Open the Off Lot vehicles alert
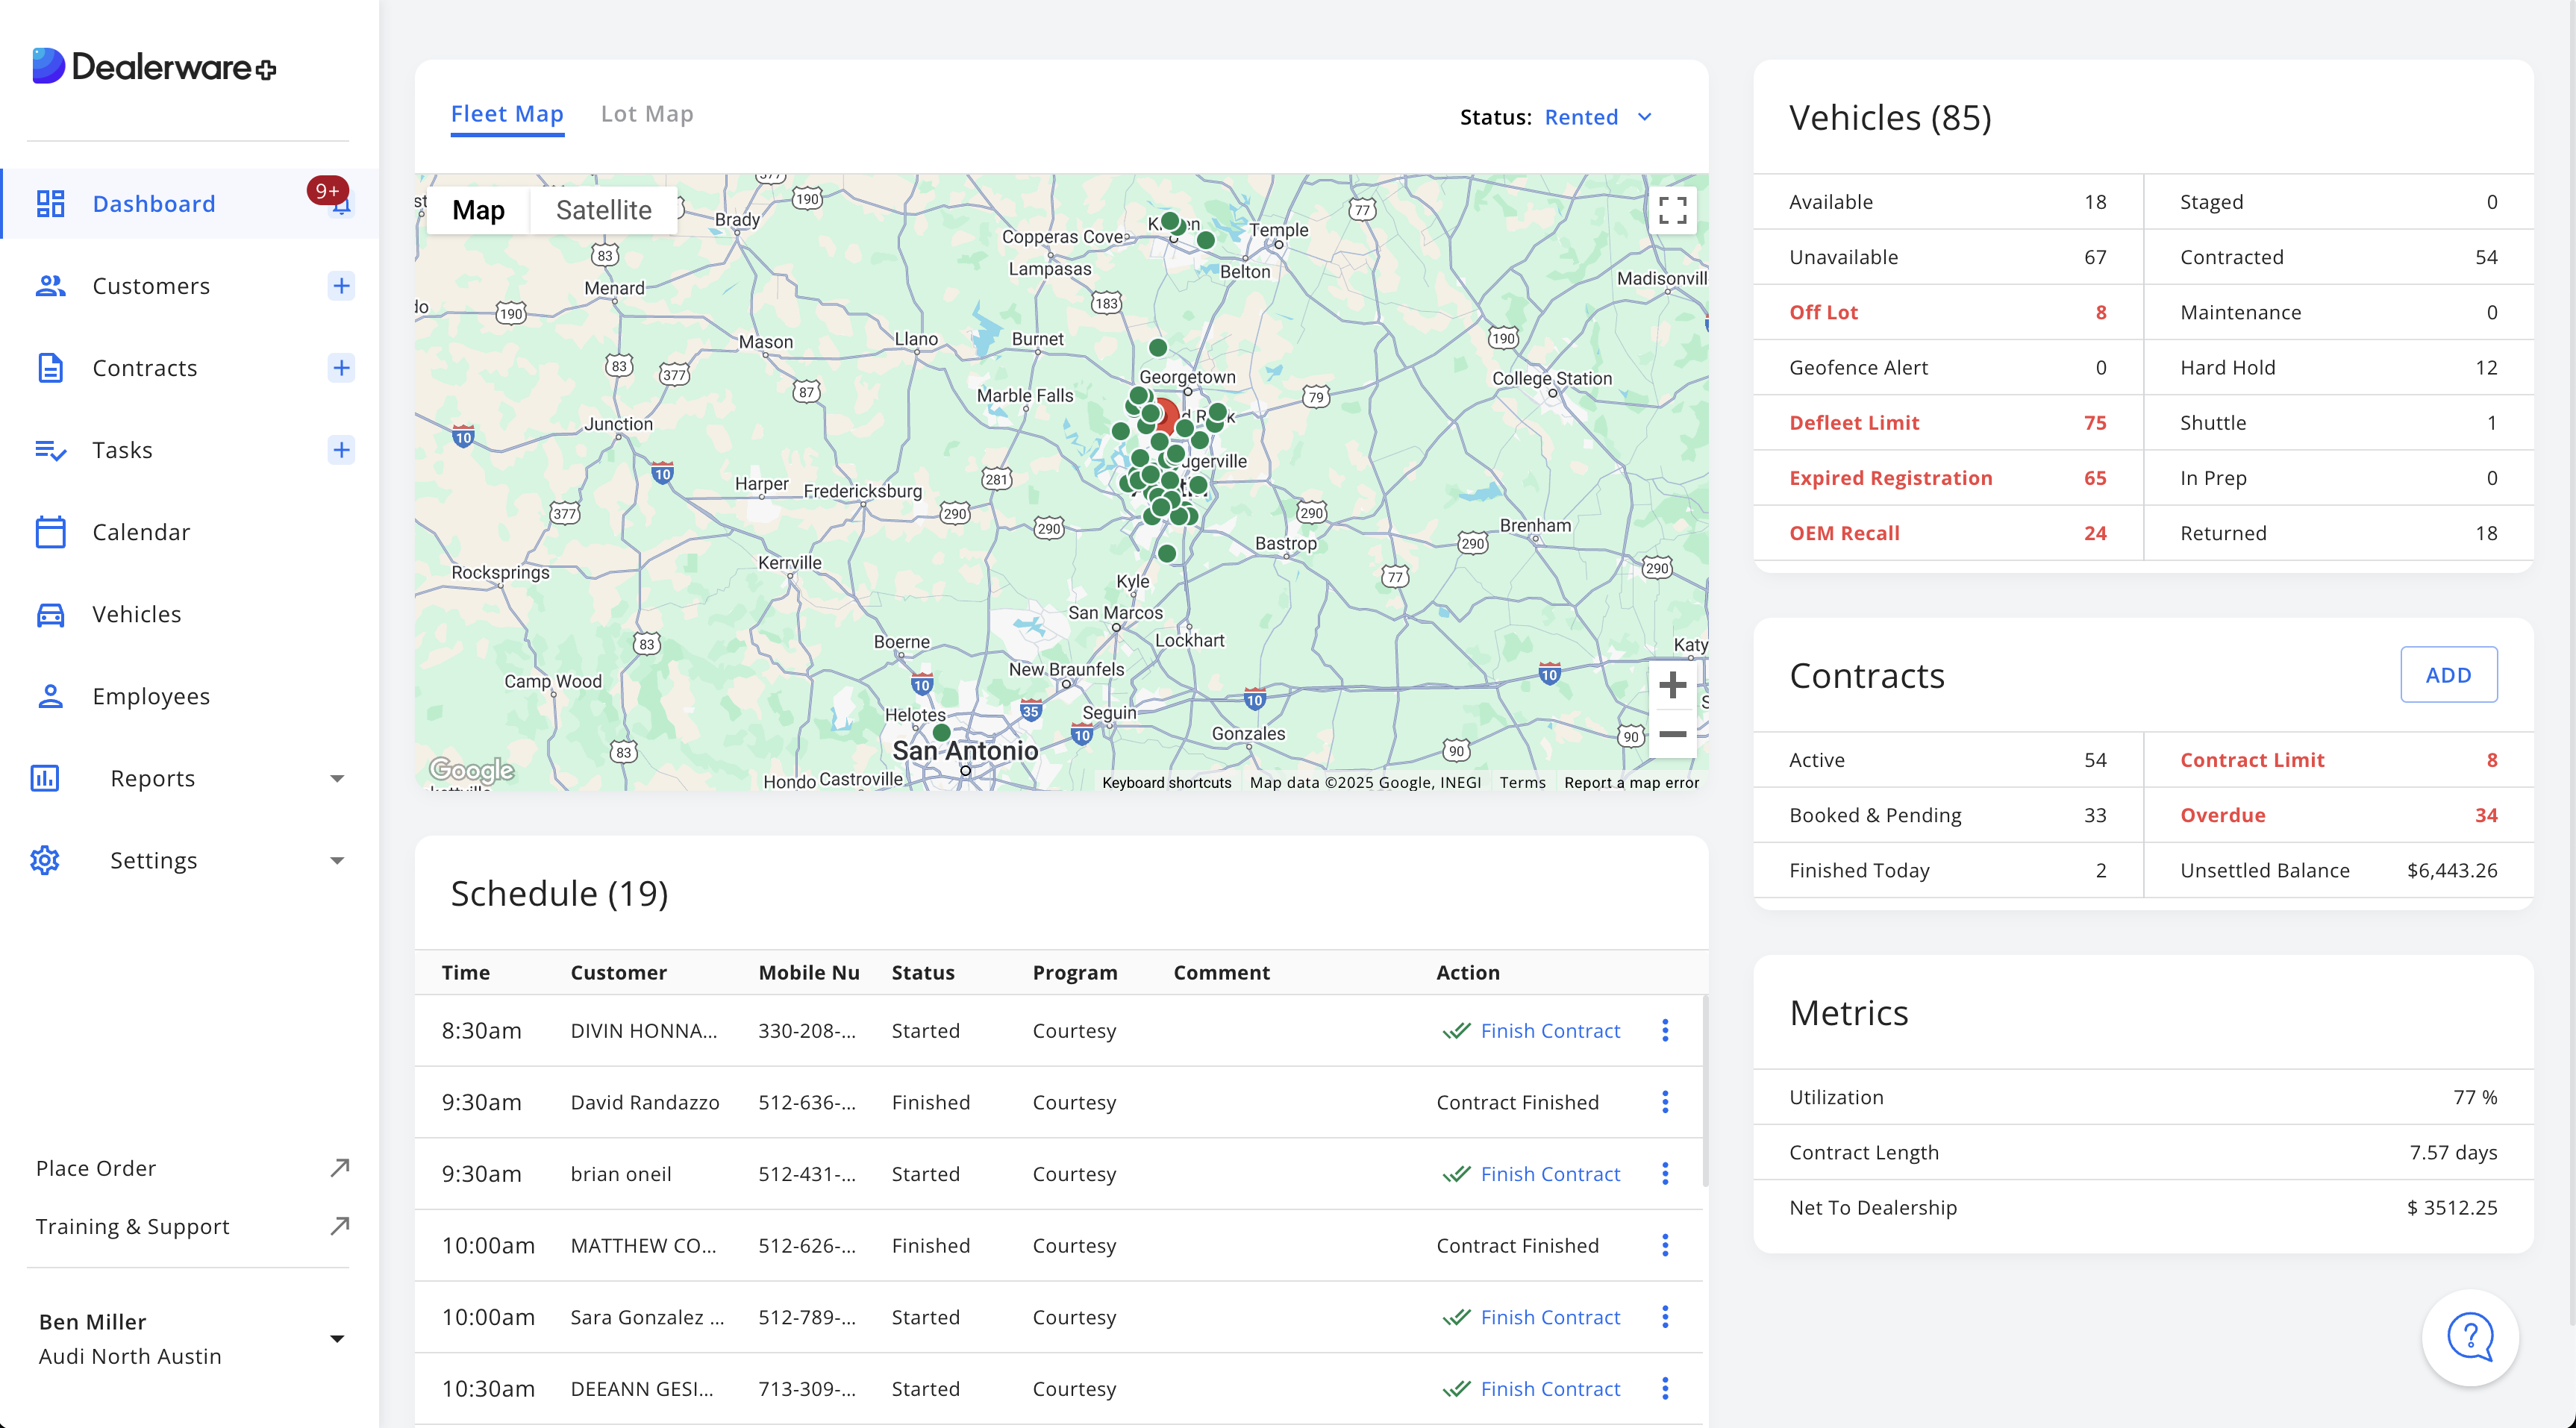The height and width of the screenshot is (1428, 2576). 1947,312
